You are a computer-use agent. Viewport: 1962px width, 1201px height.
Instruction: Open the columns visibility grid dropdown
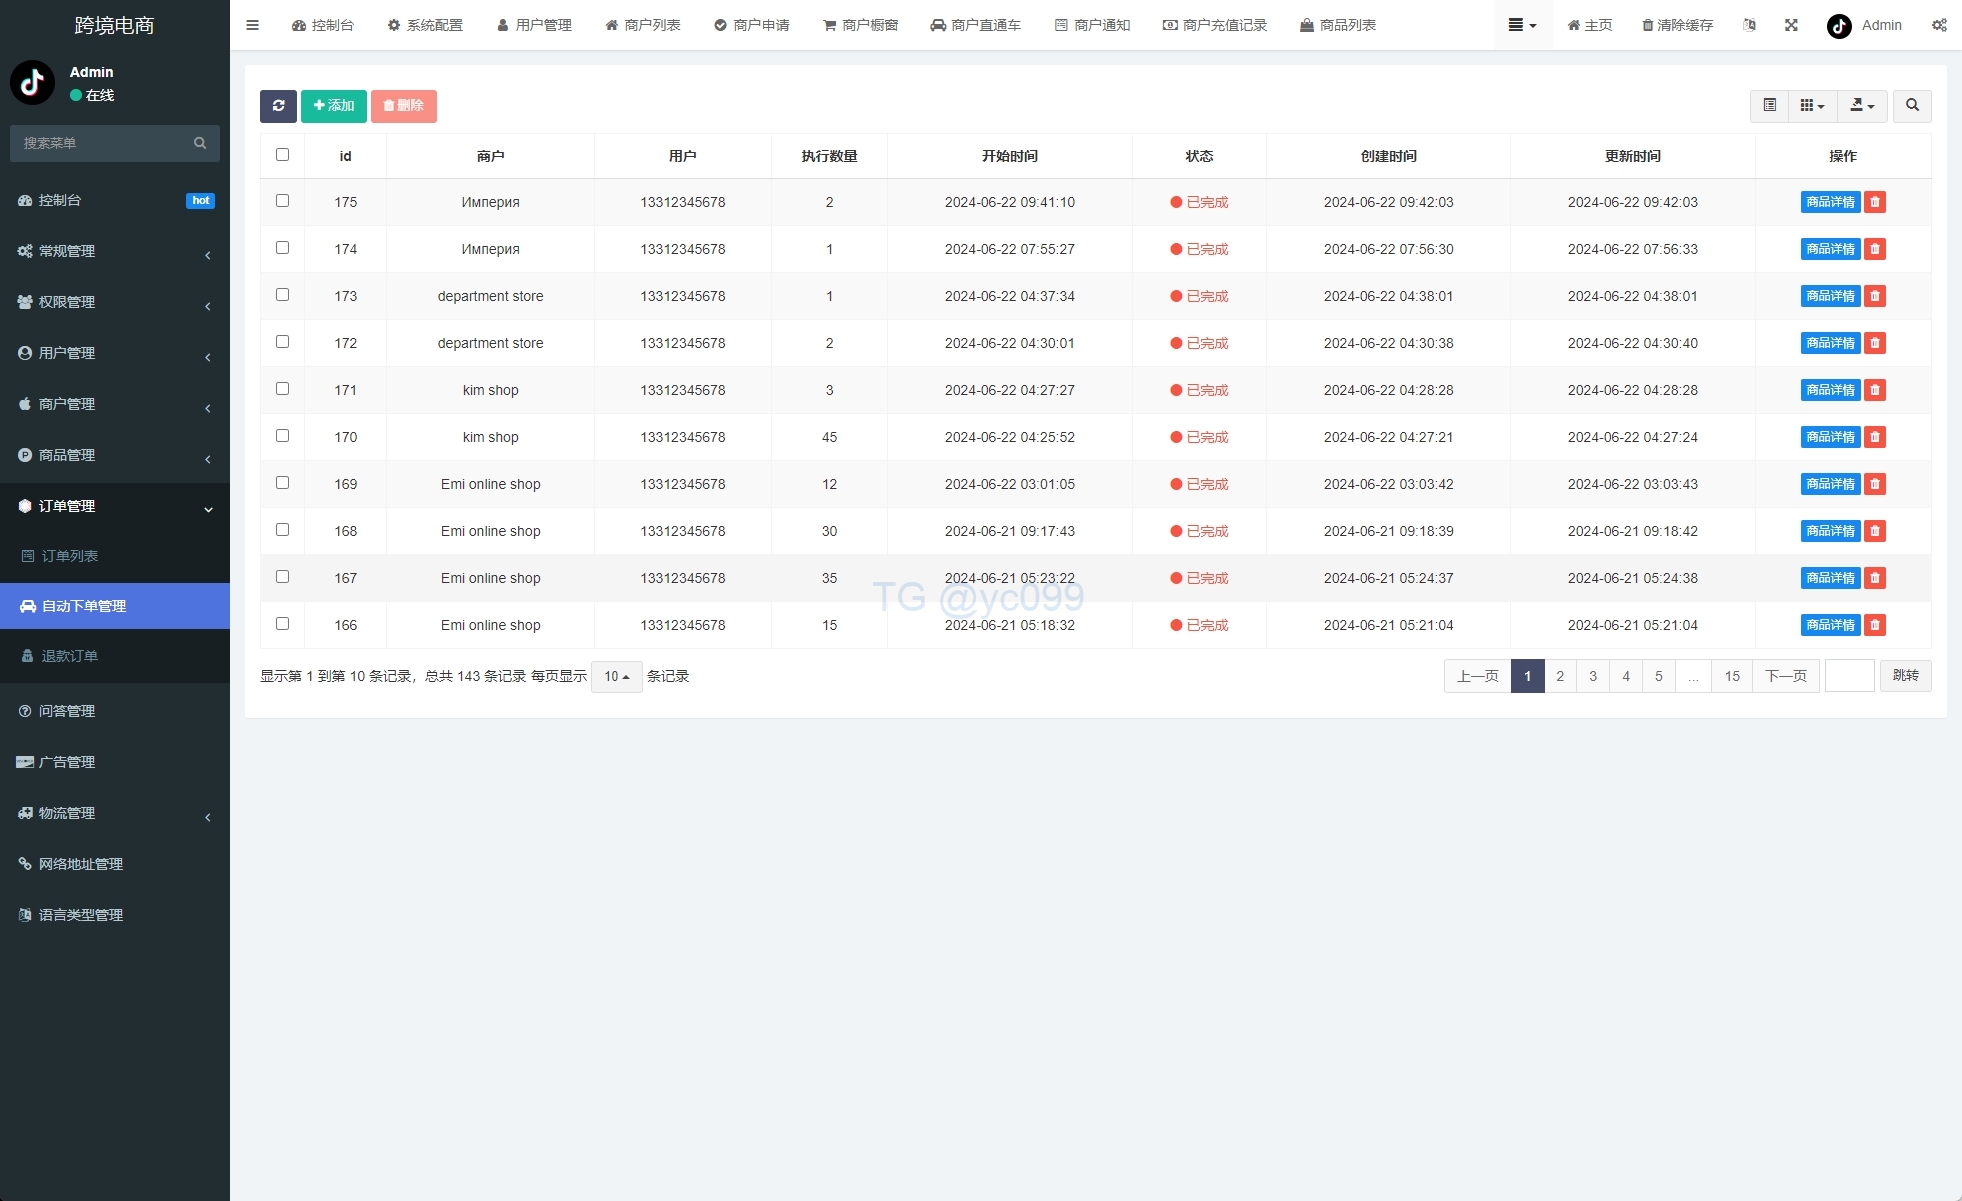click(1812, 106)
